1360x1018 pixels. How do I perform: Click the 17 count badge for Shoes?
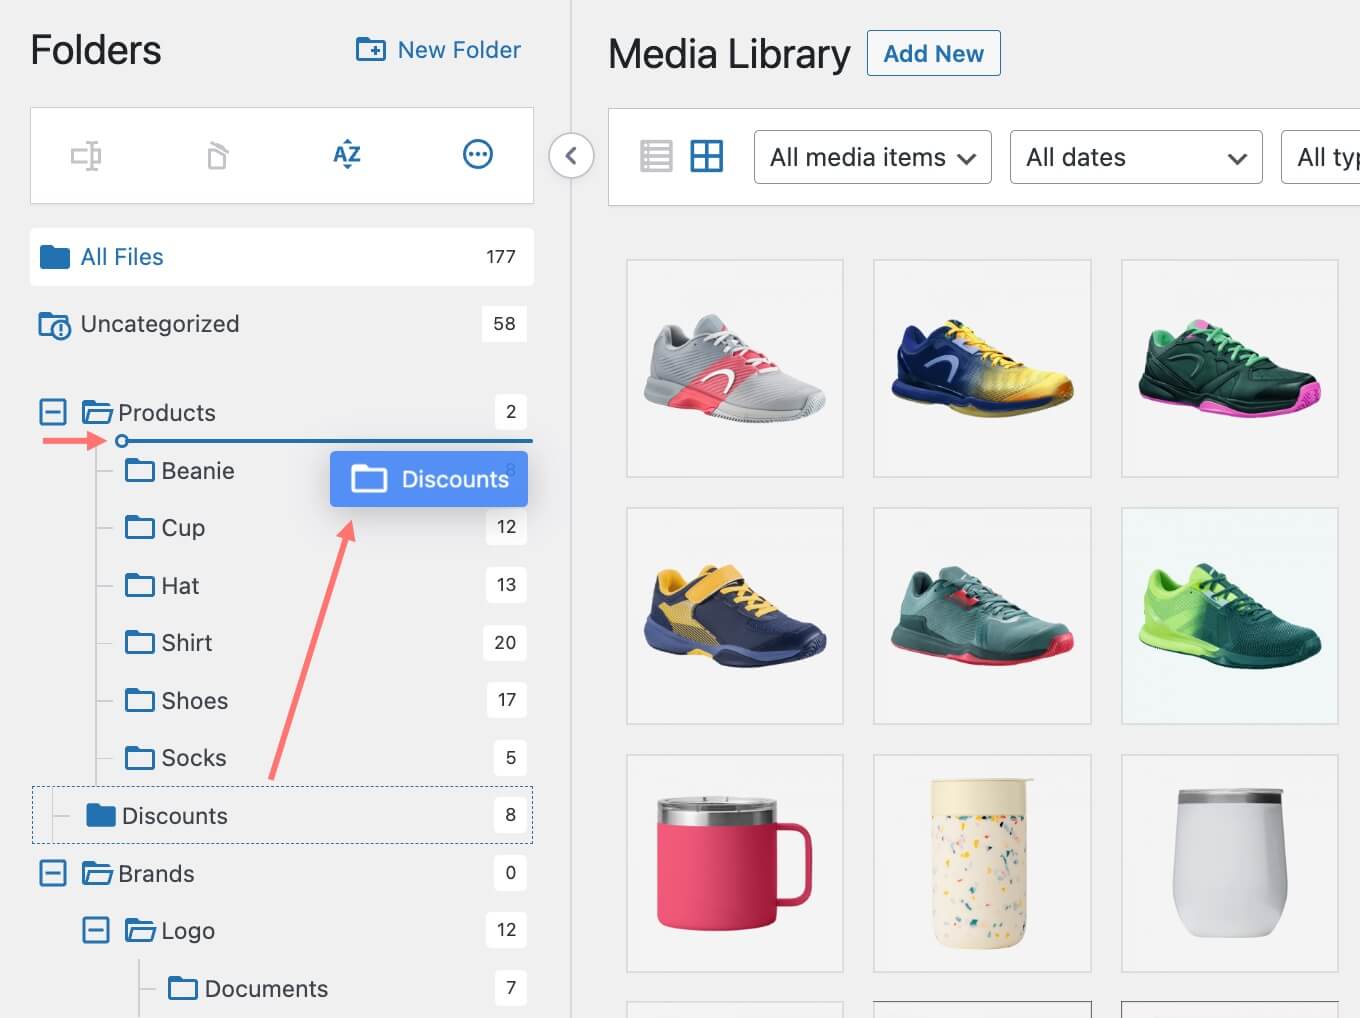pyautogui.click(x=507, y=699)
